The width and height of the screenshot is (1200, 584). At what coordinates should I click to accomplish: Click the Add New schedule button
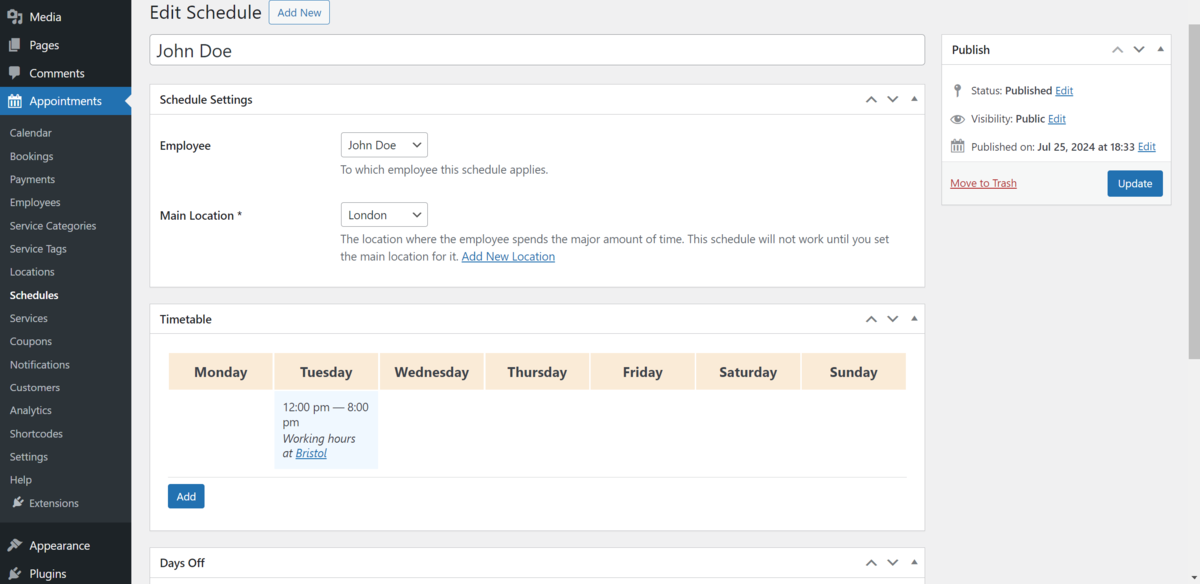click(299, 12)
